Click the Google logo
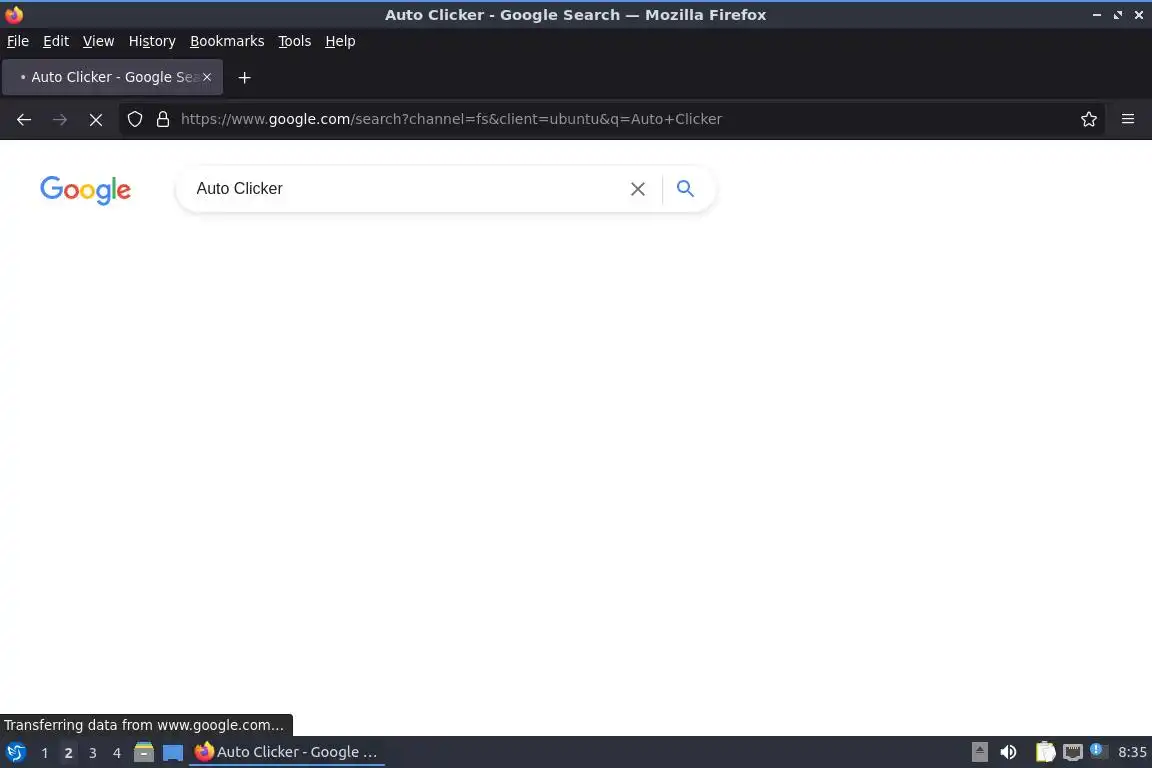The width and height of the screenshot is (1152, 768). (85, 190)
